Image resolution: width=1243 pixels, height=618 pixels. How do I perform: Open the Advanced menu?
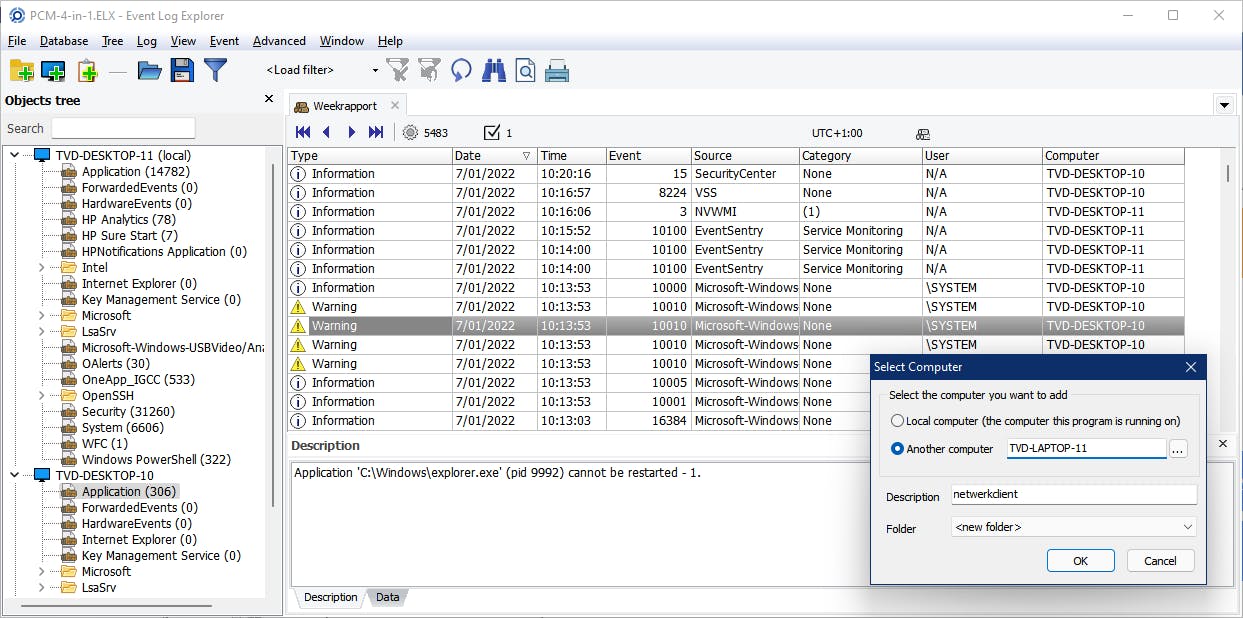click(x=279, y=41)
